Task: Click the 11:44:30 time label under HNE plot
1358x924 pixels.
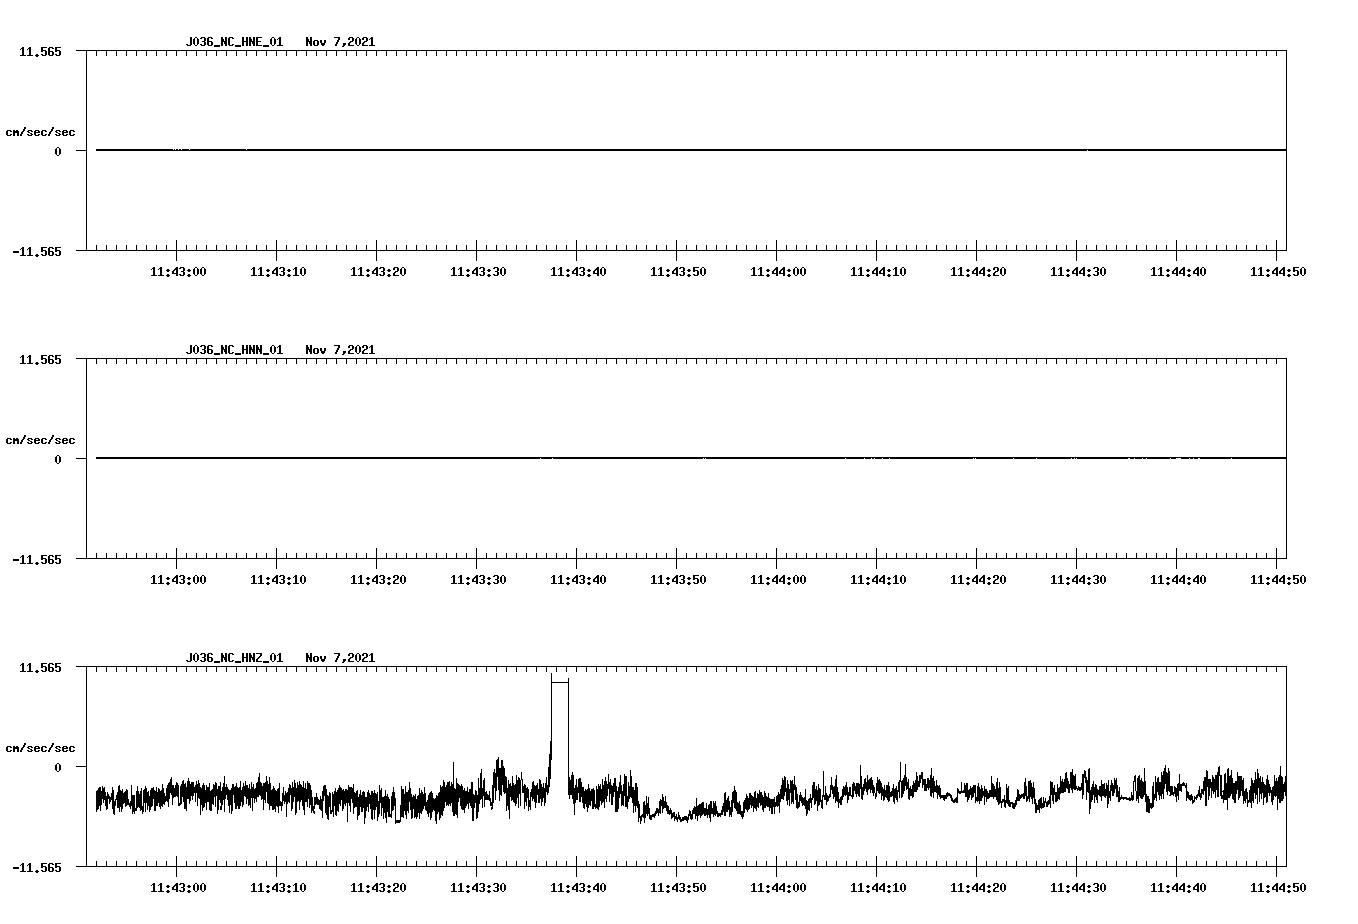Action: pos(1078,272)
